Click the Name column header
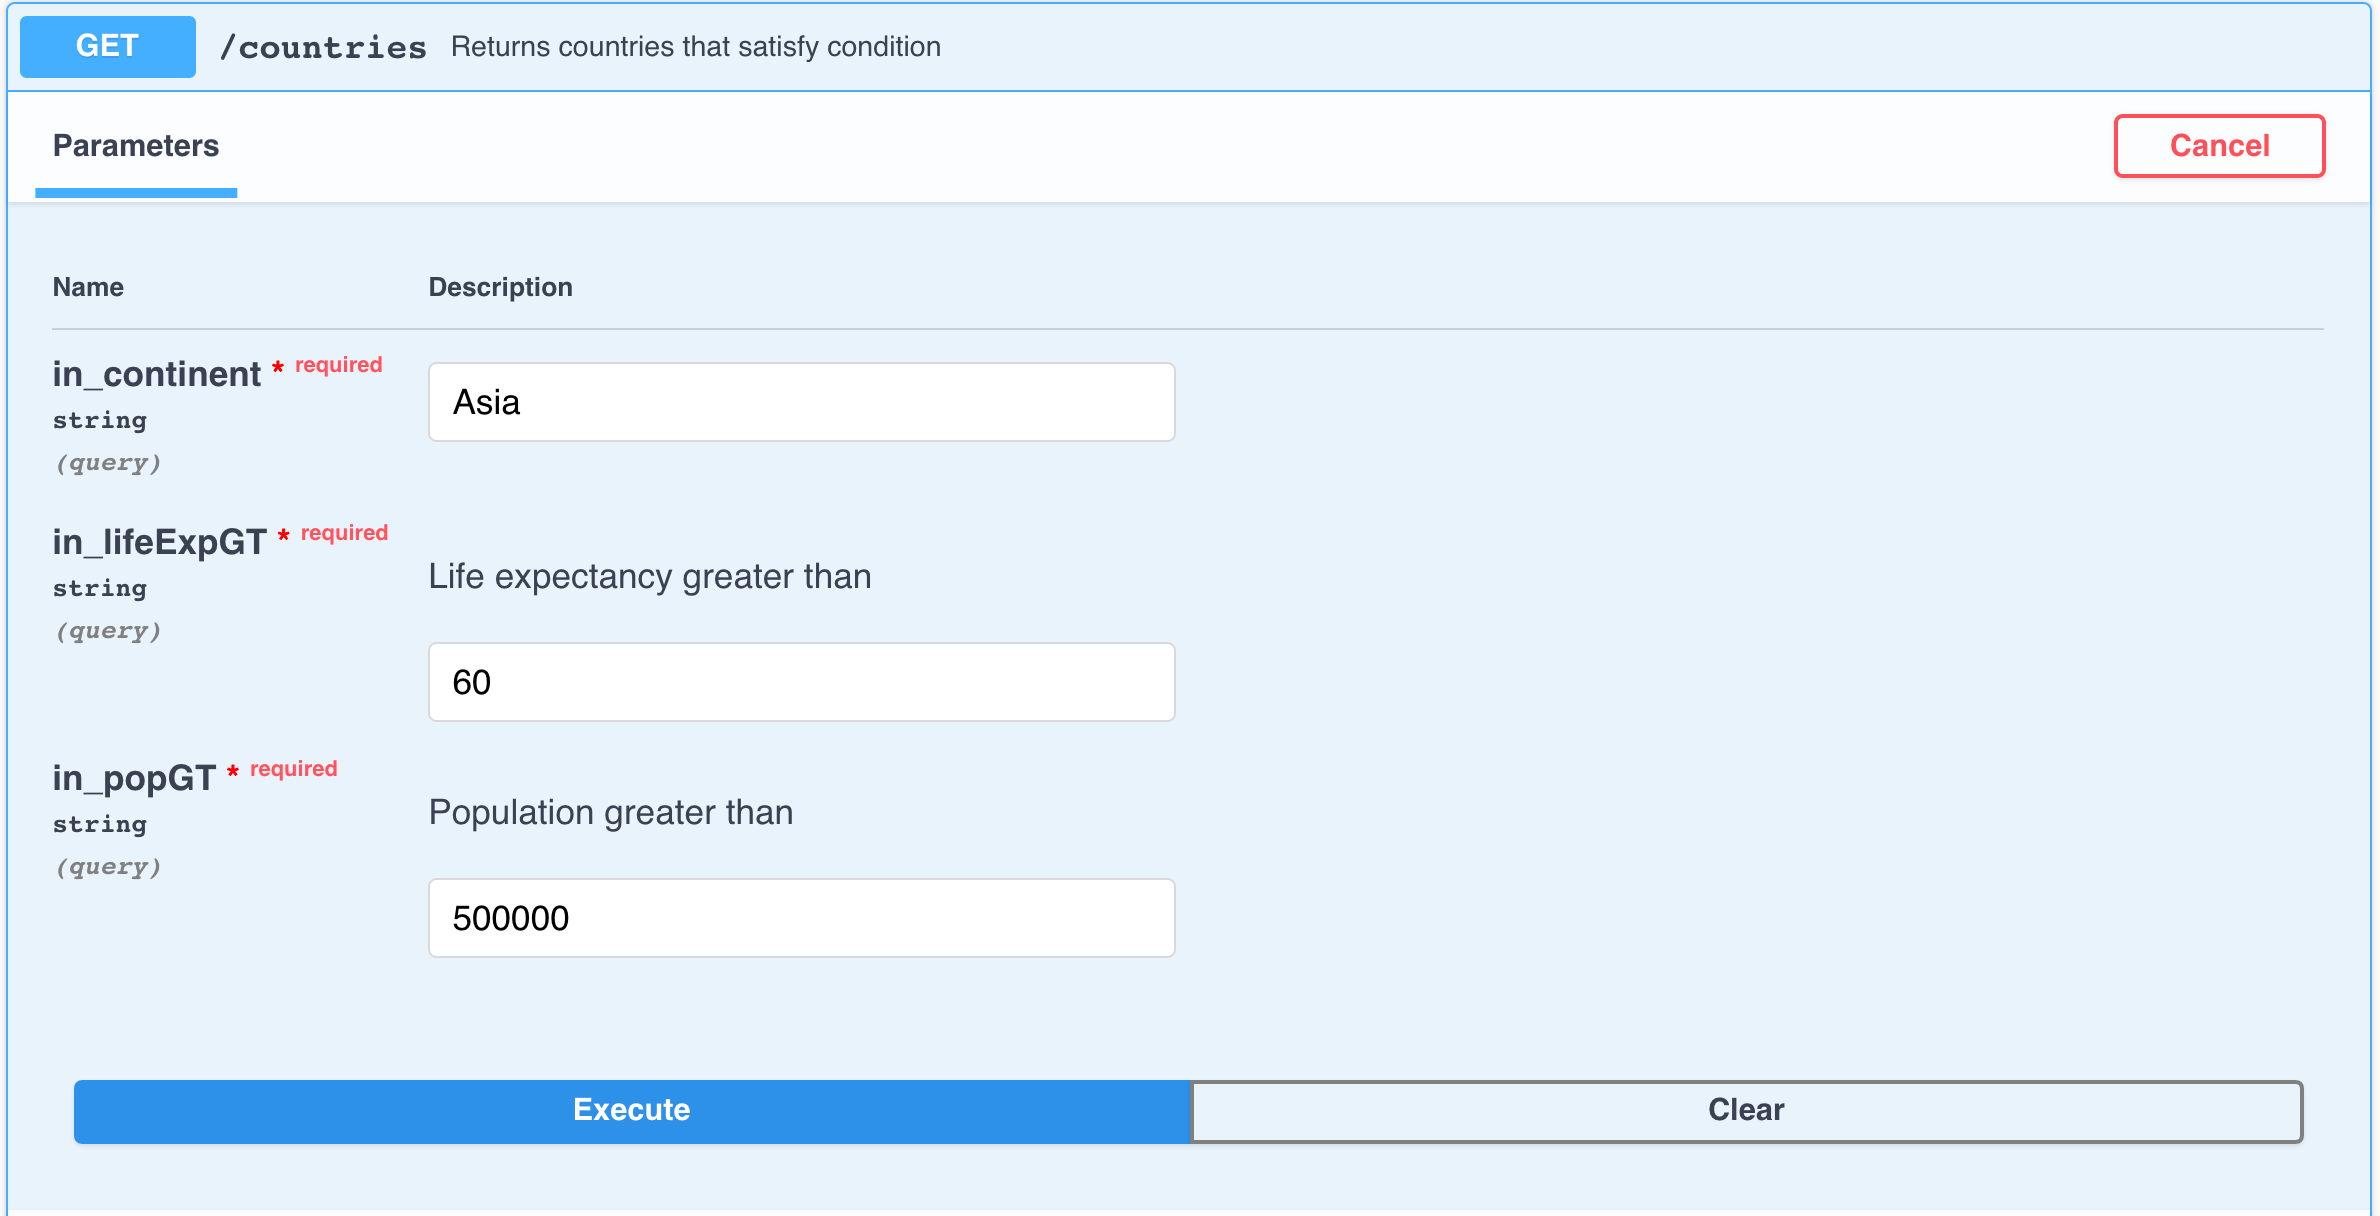2380x1216 pixels. (88, 287)
